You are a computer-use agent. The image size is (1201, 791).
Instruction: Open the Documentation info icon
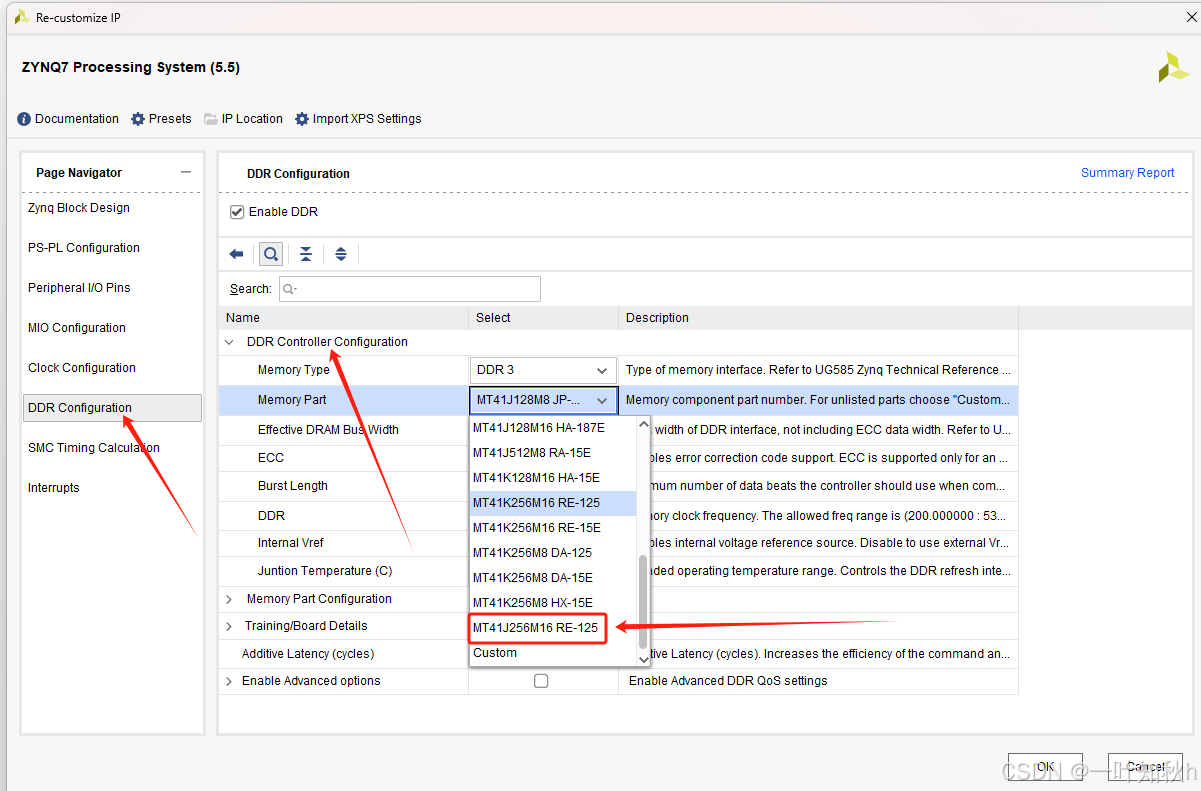pyautogui.click(x=24, y=119)
